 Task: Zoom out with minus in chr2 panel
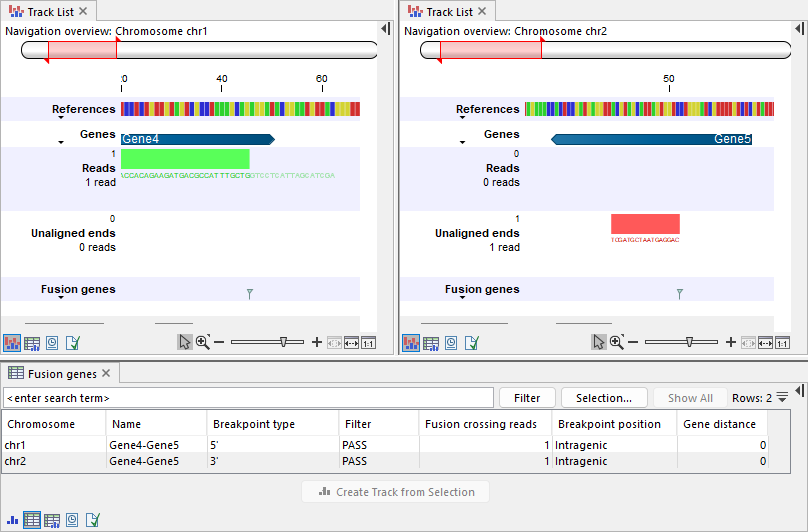click(x=633, y=342)
